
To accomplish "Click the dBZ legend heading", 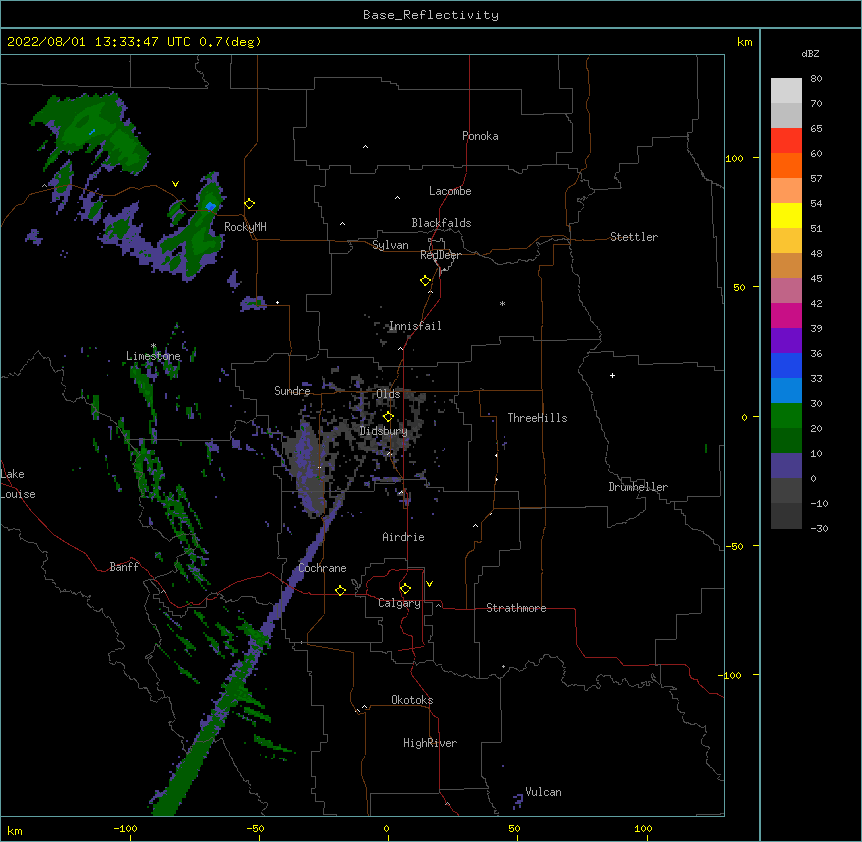I will tap(810, 53).
